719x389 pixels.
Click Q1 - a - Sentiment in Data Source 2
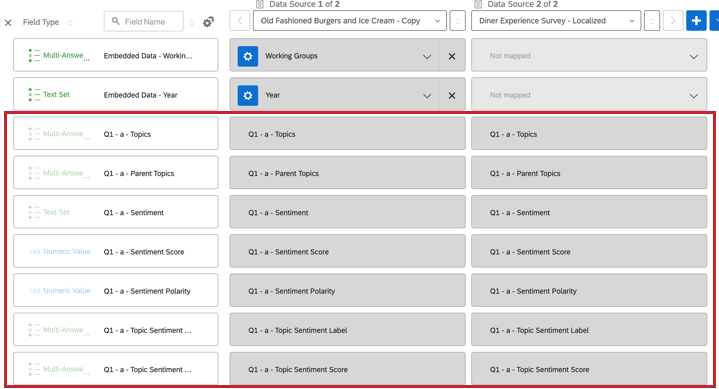[589, 212]
